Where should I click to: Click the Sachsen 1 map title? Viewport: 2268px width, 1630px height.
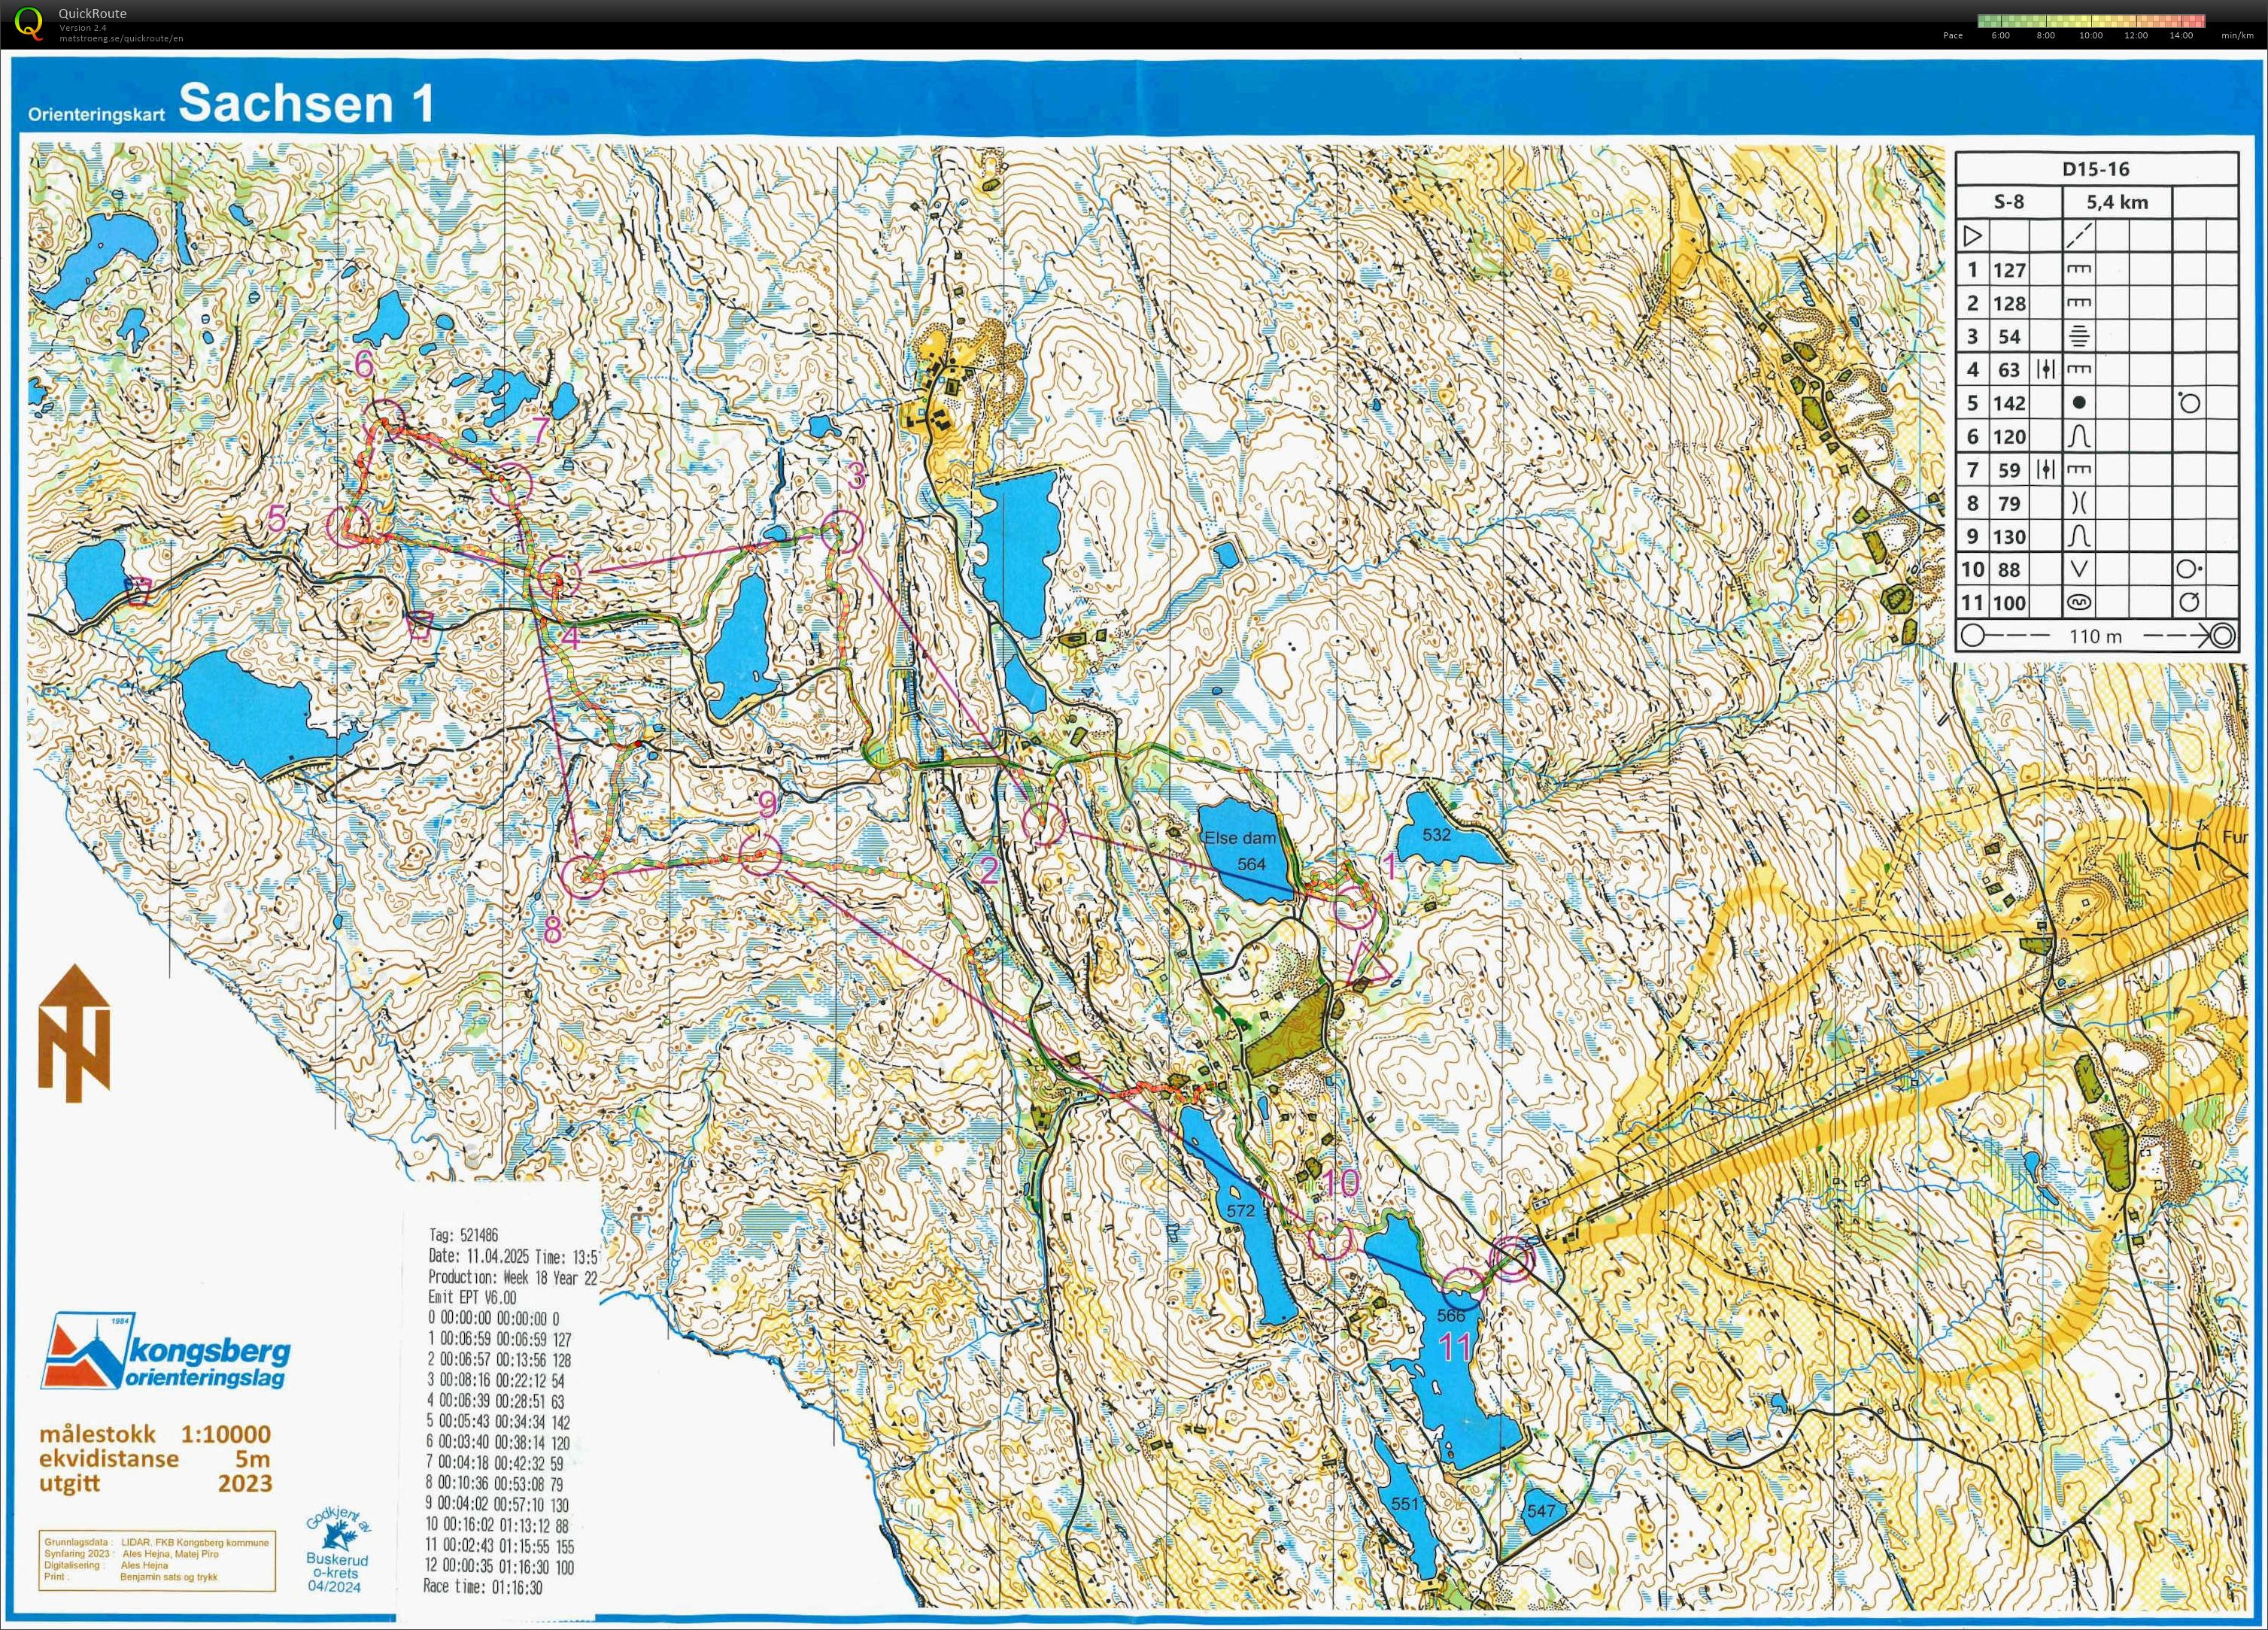pyautogui.click(x=307, y=103)
